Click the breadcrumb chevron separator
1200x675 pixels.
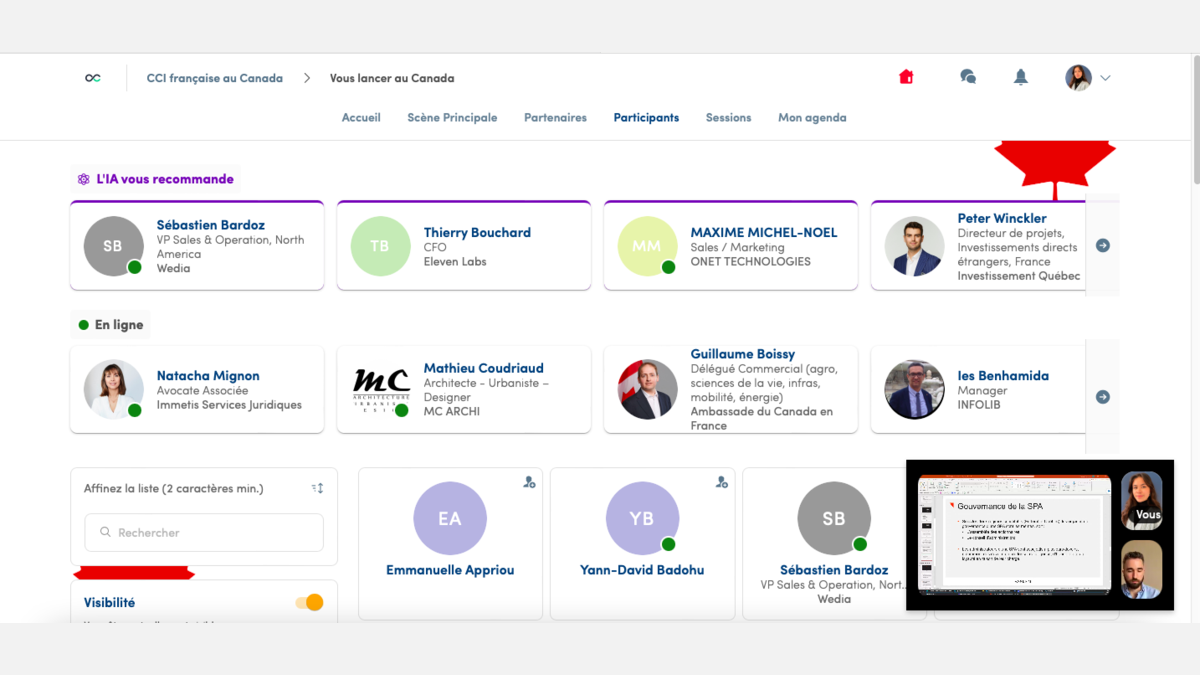307,78
